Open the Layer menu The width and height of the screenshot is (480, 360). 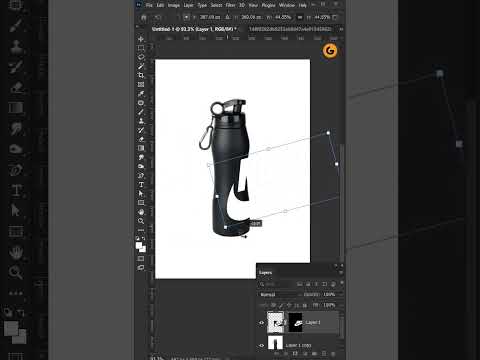(188, 5)
